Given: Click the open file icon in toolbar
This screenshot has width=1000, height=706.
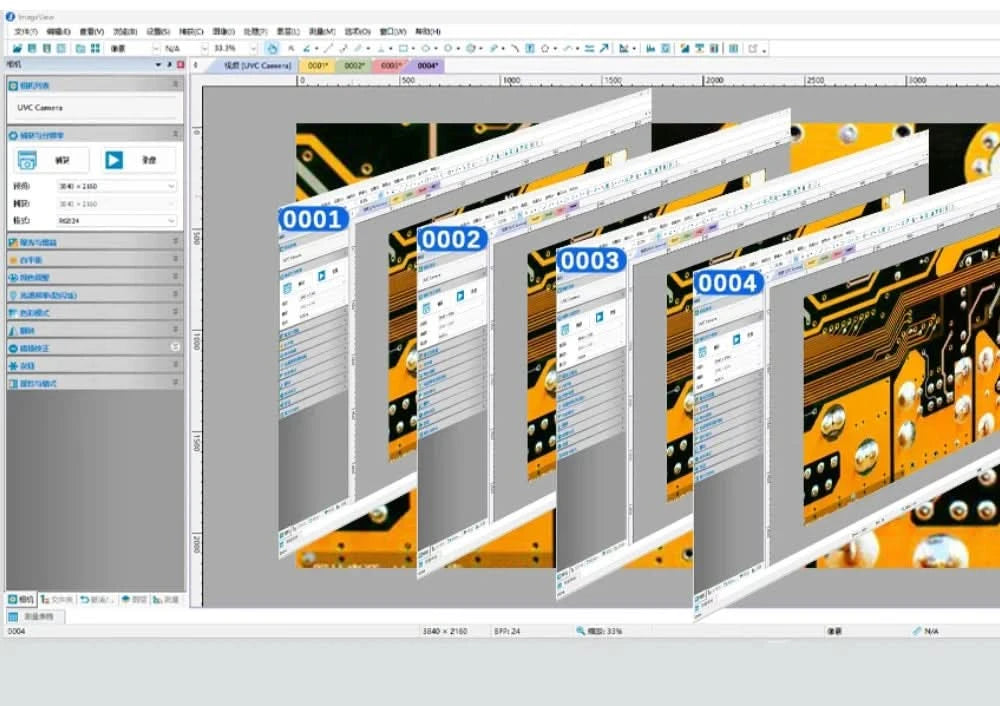Looking at the screenshot, I should (x=17, y=48).
